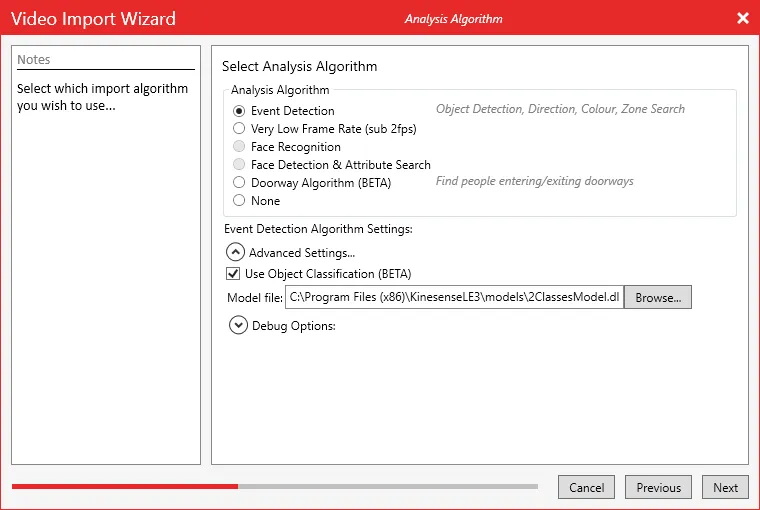Go back with the Previous button

658,487
